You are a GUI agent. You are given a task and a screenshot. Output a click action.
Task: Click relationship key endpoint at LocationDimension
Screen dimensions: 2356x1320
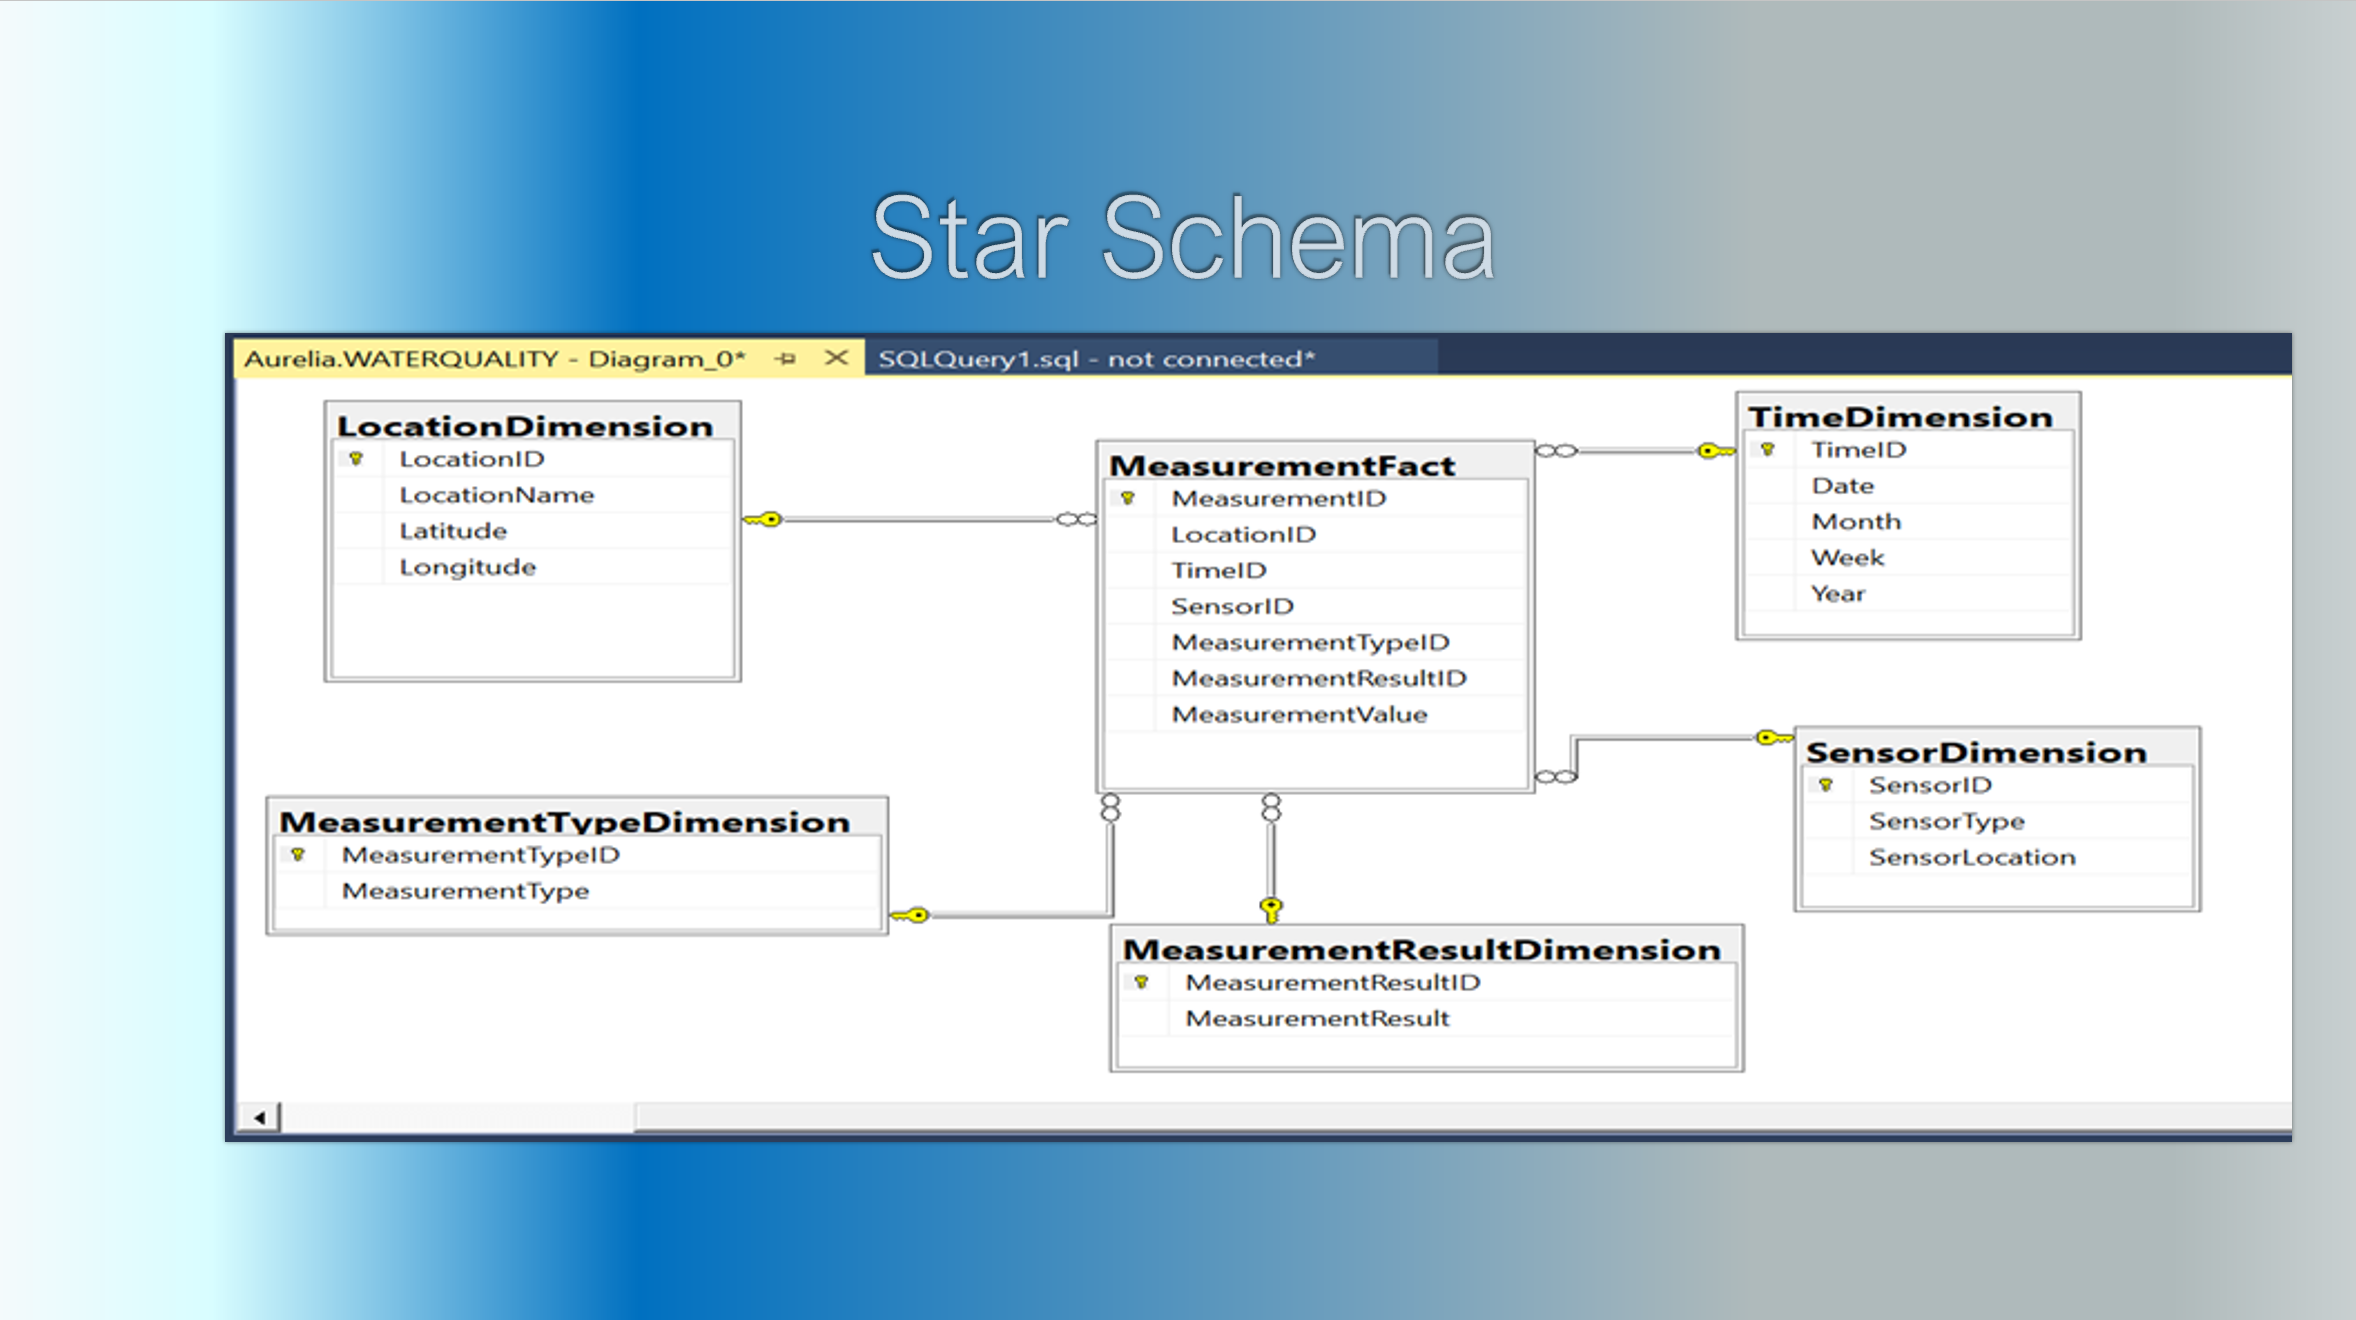tap(763, 519)
